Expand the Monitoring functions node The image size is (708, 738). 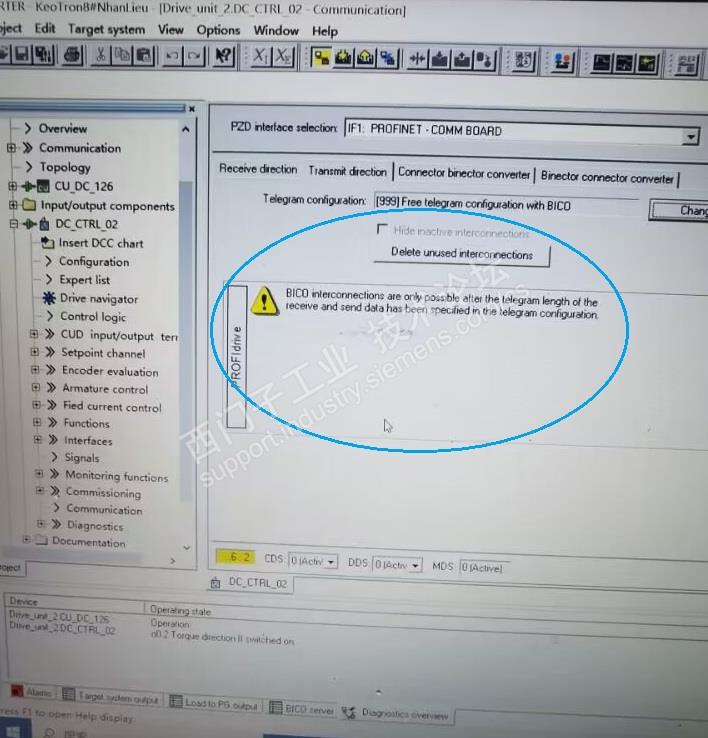click(40, 473)
